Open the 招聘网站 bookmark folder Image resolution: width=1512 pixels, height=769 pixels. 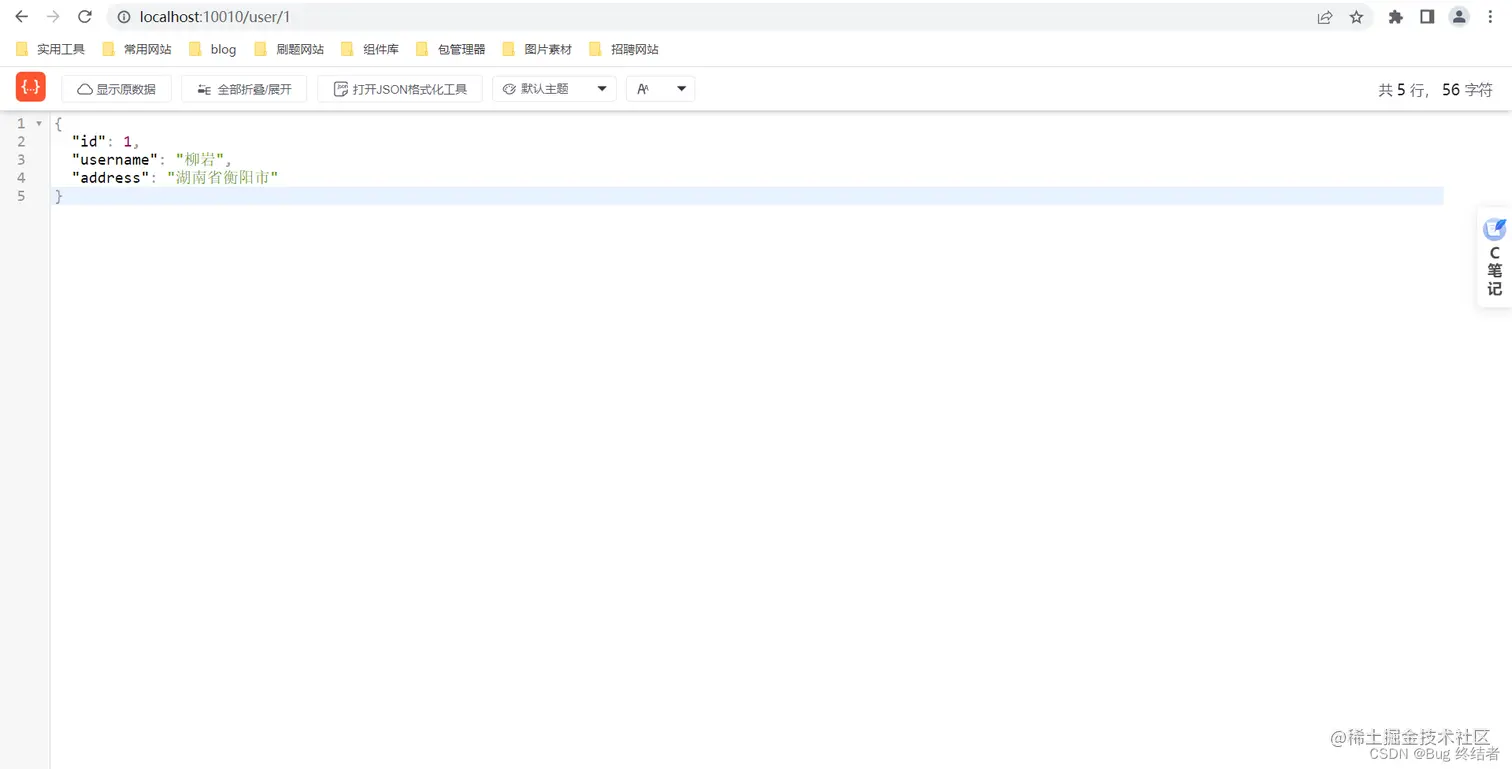[624, 49]
